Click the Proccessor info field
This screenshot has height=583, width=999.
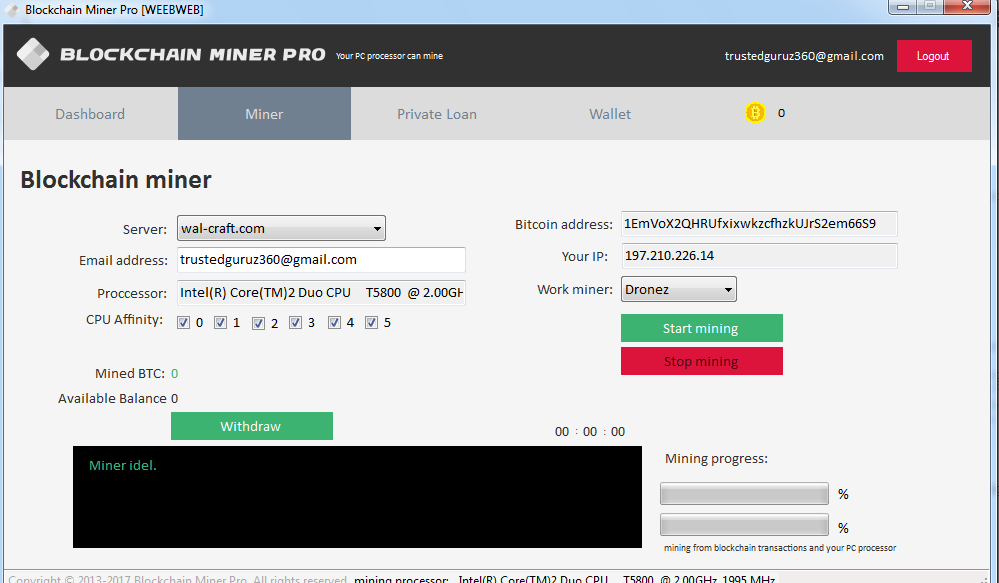click(321, 292)
